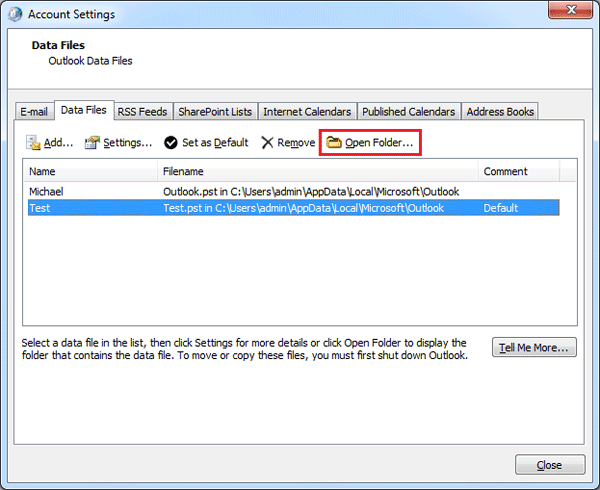Switch to Internet Calendars tab
Viewport: 600px width, 490px height.
point(307,112)
